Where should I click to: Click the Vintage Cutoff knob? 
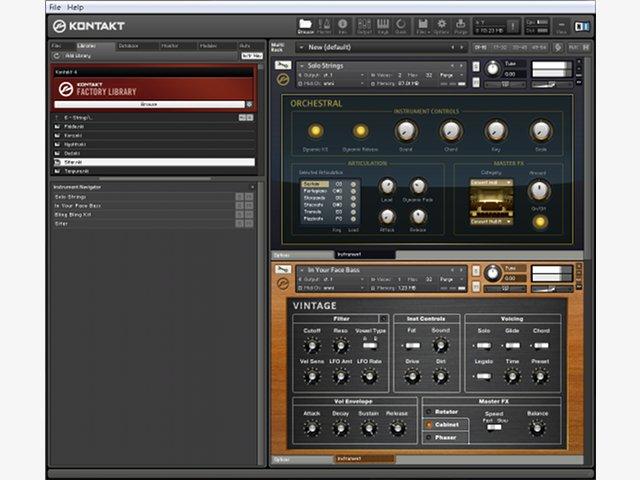[312, 346]
